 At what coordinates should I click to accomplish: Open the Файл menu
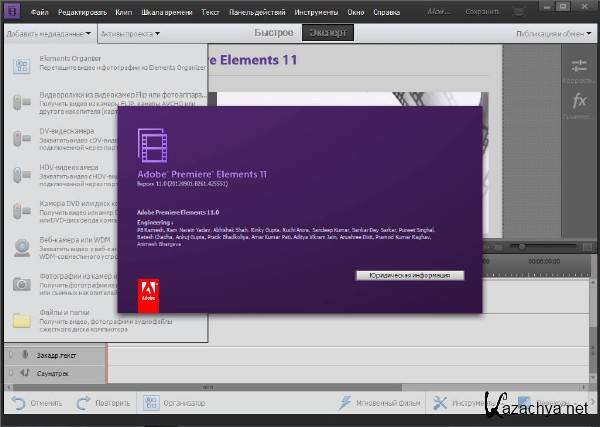pos(40,11)
